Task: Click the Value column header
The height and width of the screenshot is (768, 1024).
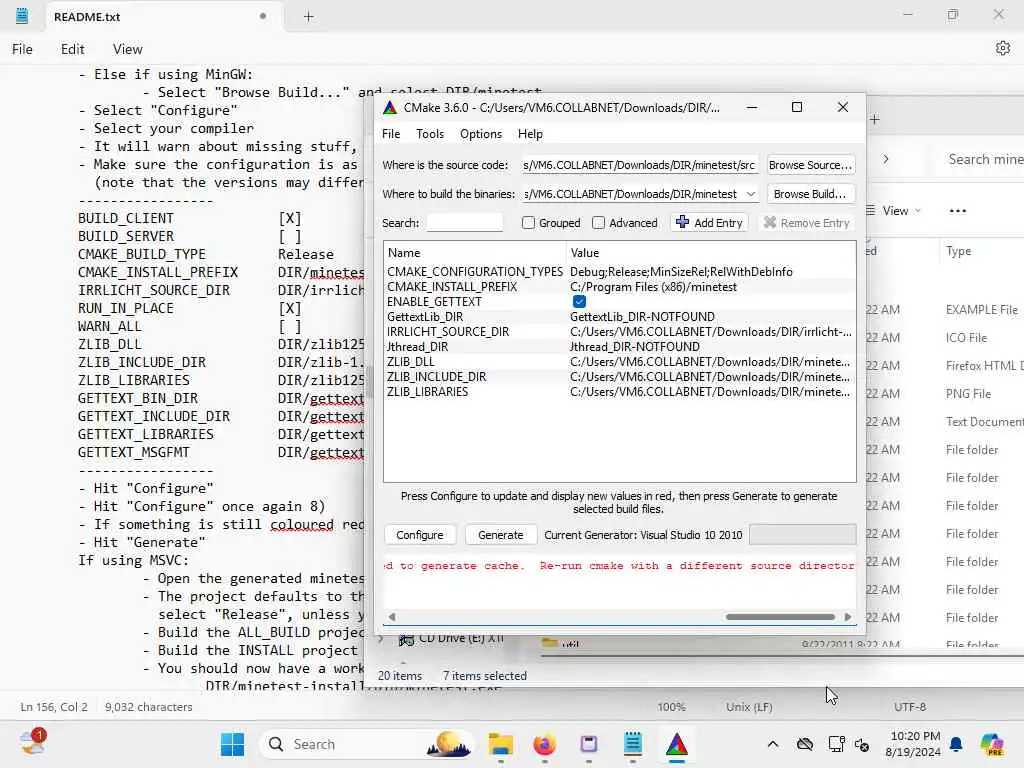Action: tap(711, 253)
